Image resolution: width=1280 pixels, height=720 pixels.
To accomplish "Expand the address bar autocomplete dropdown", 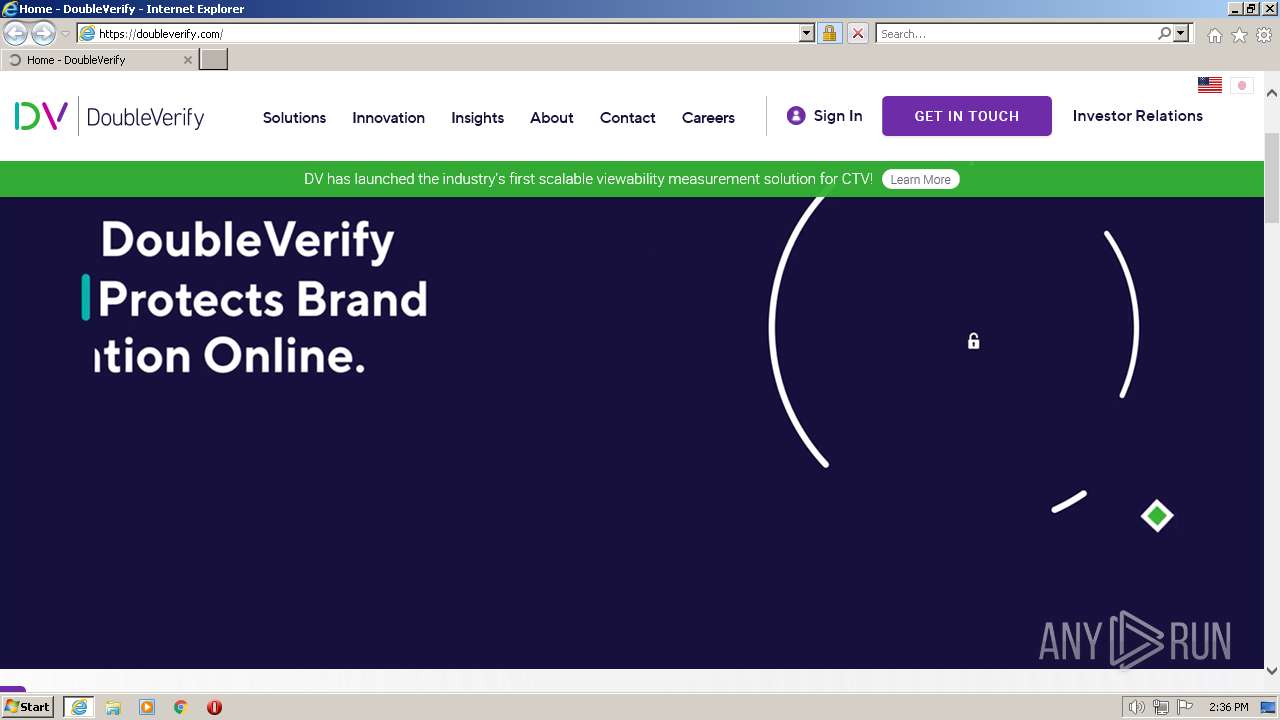I will (807, 34).
